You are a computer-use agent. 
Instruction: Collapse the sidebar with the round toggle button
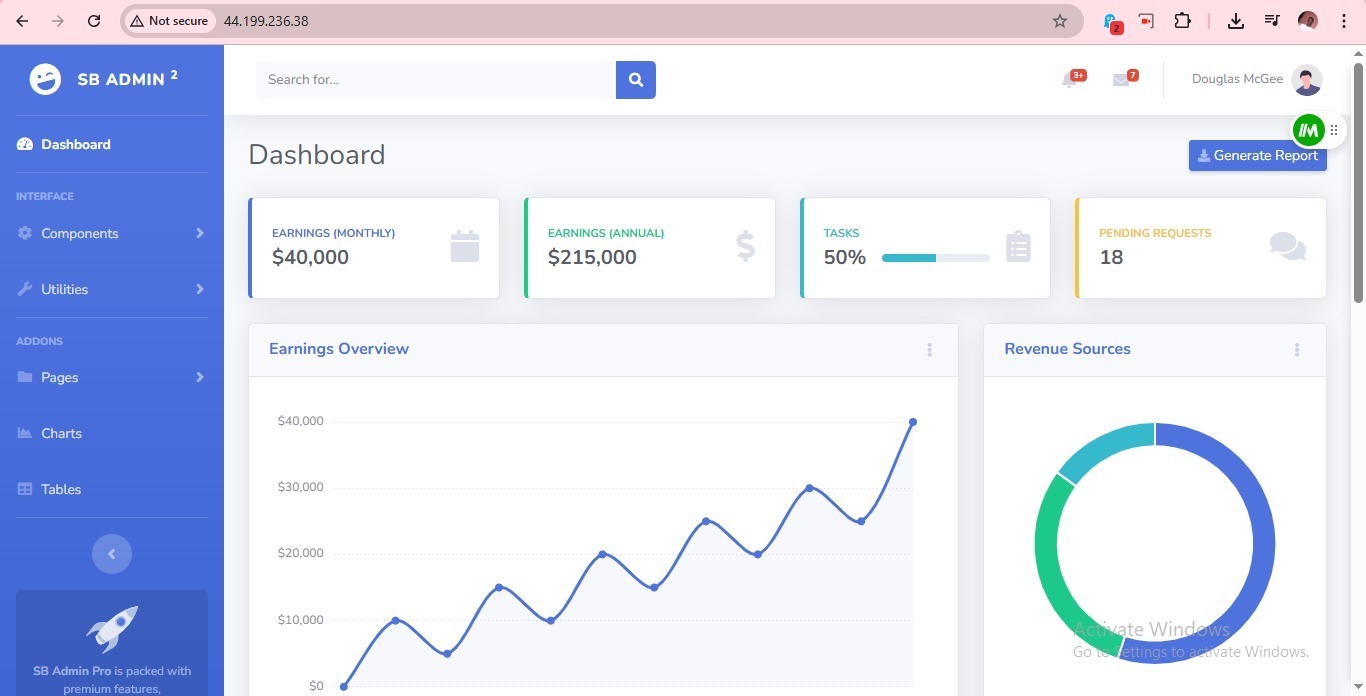click(x=112, y=554)
